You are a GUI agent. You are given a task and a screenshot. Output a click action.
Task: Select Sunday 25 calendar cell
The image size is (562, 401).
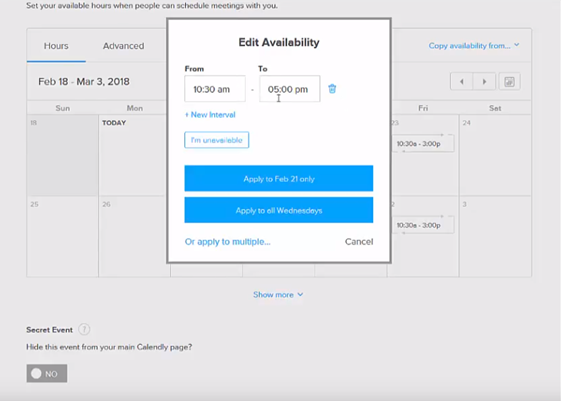[63, 237]
